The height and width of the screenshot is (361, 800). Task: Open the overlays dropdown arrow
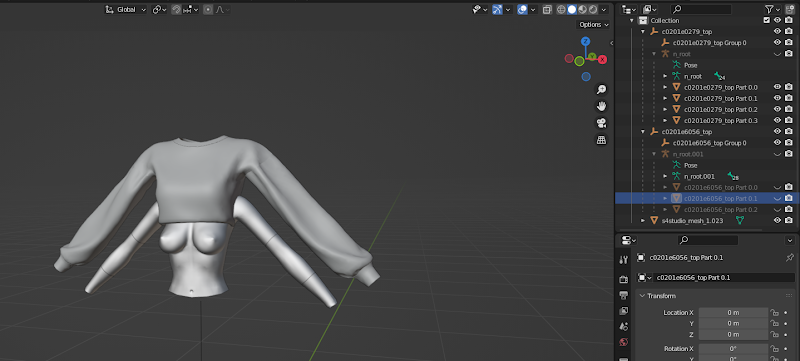(533, 9)
